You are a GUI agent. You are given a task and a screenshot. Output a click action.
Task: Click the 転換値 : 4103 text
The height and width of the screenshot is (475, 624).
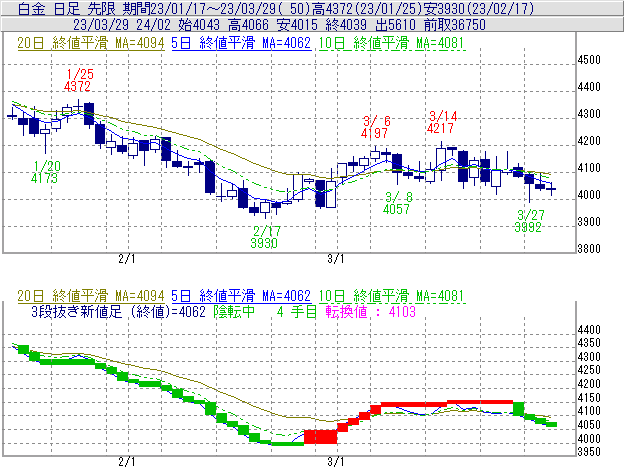[x=370, y=311]
